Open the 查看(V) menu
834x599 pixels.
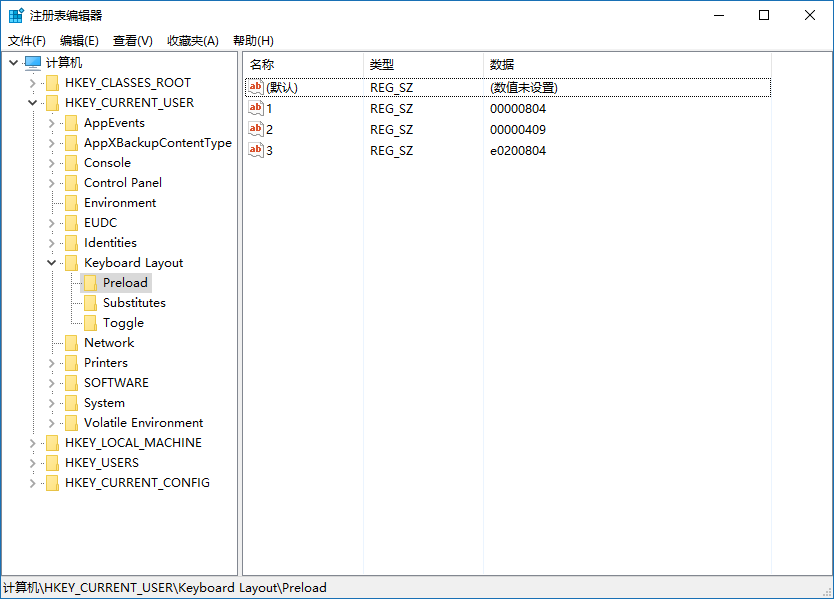[132, 41]
